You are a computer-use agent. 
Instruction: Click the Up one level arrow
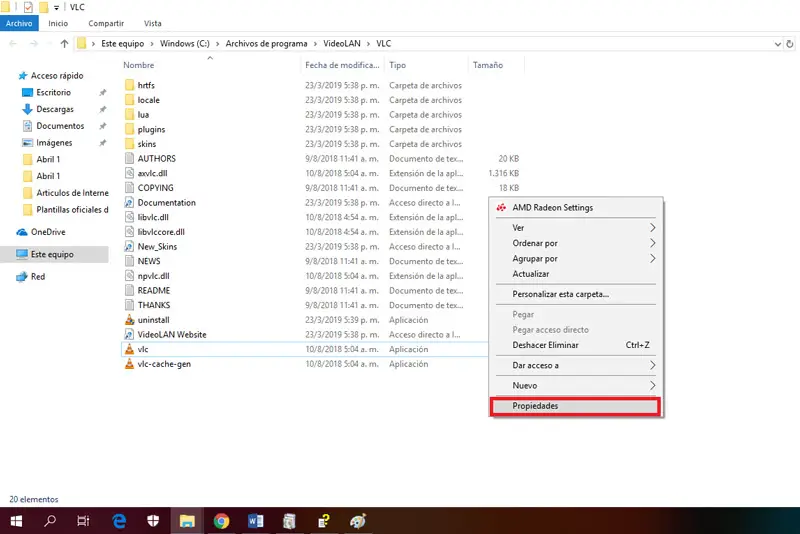(64, 44)
